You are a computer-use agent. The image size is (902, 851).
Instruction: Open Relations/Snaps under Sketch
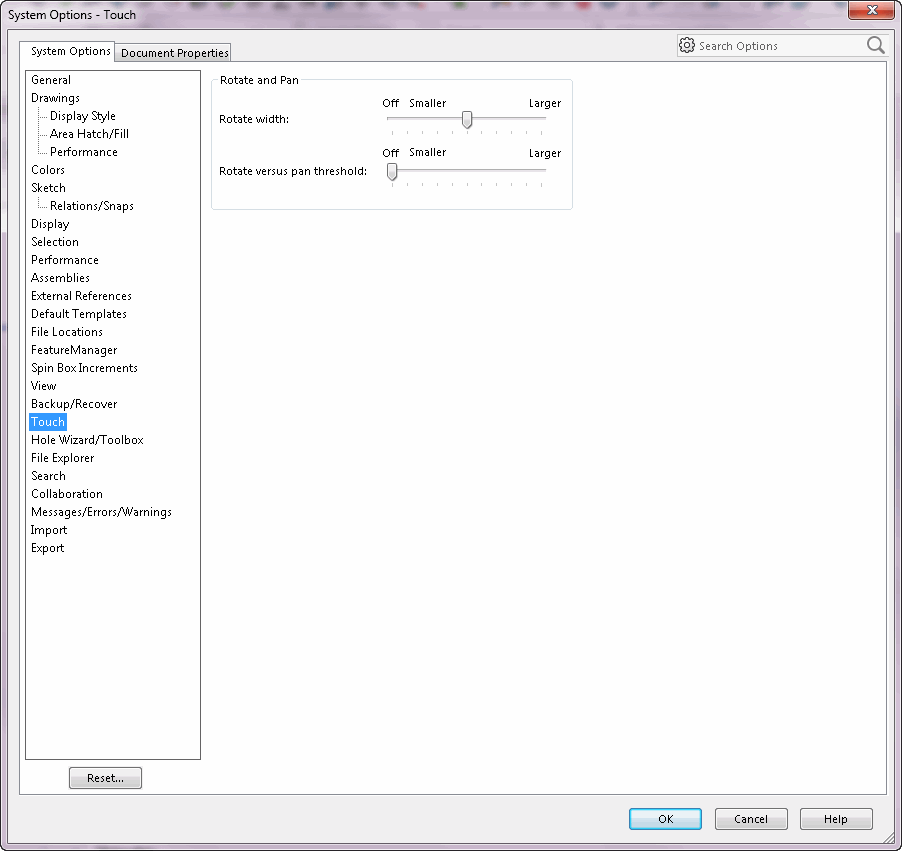click(x=91, y=206)
